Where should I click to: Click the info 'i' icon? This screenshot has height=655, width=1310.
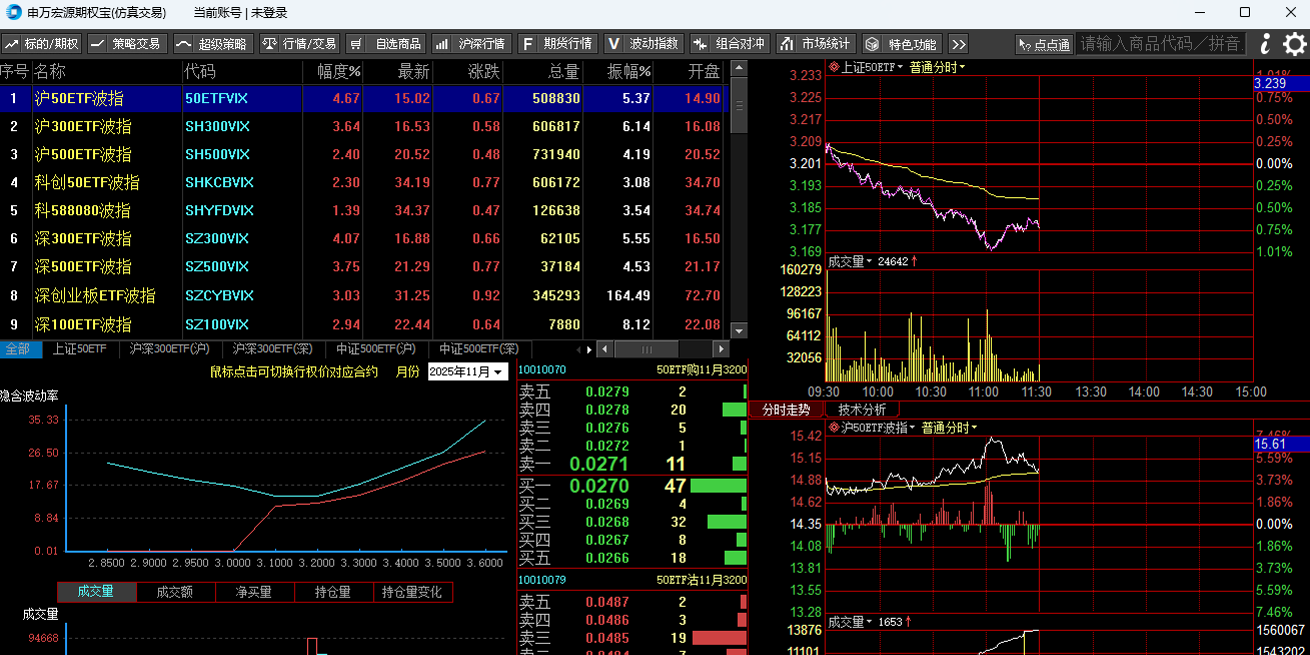click(1265, 44)
